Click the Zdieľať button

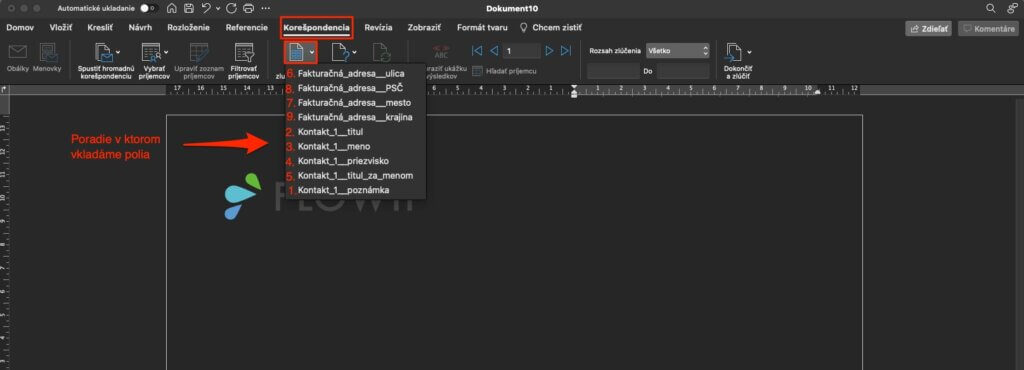(928, 29)
